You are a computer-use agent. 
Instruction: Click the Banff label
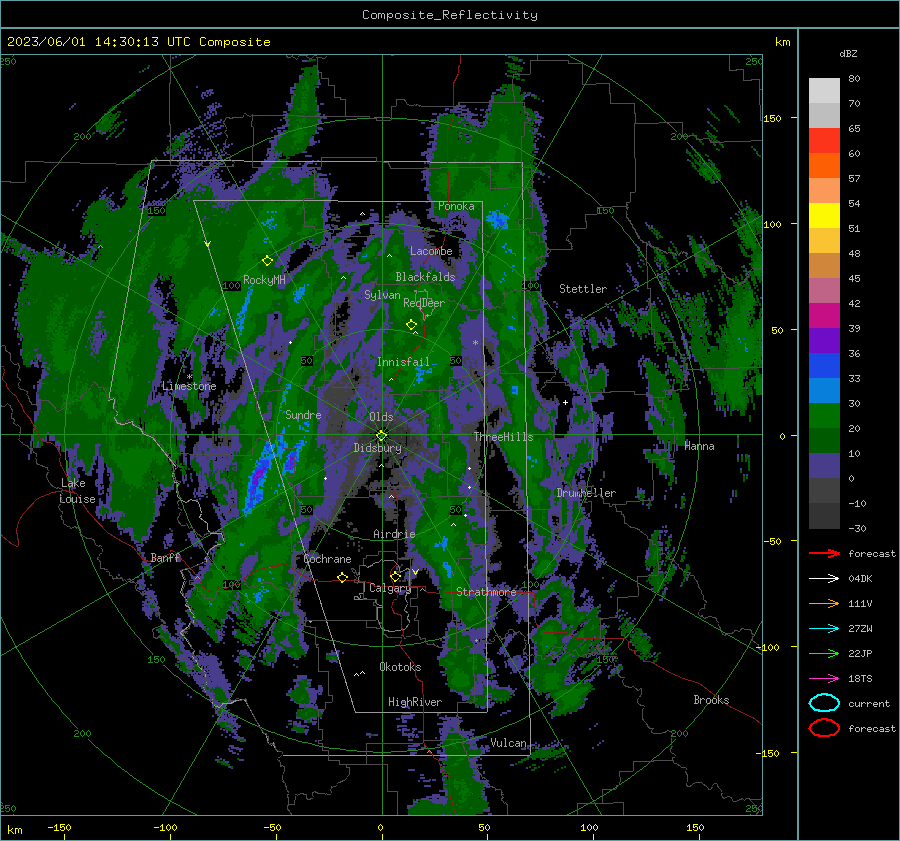click(165, 557)
